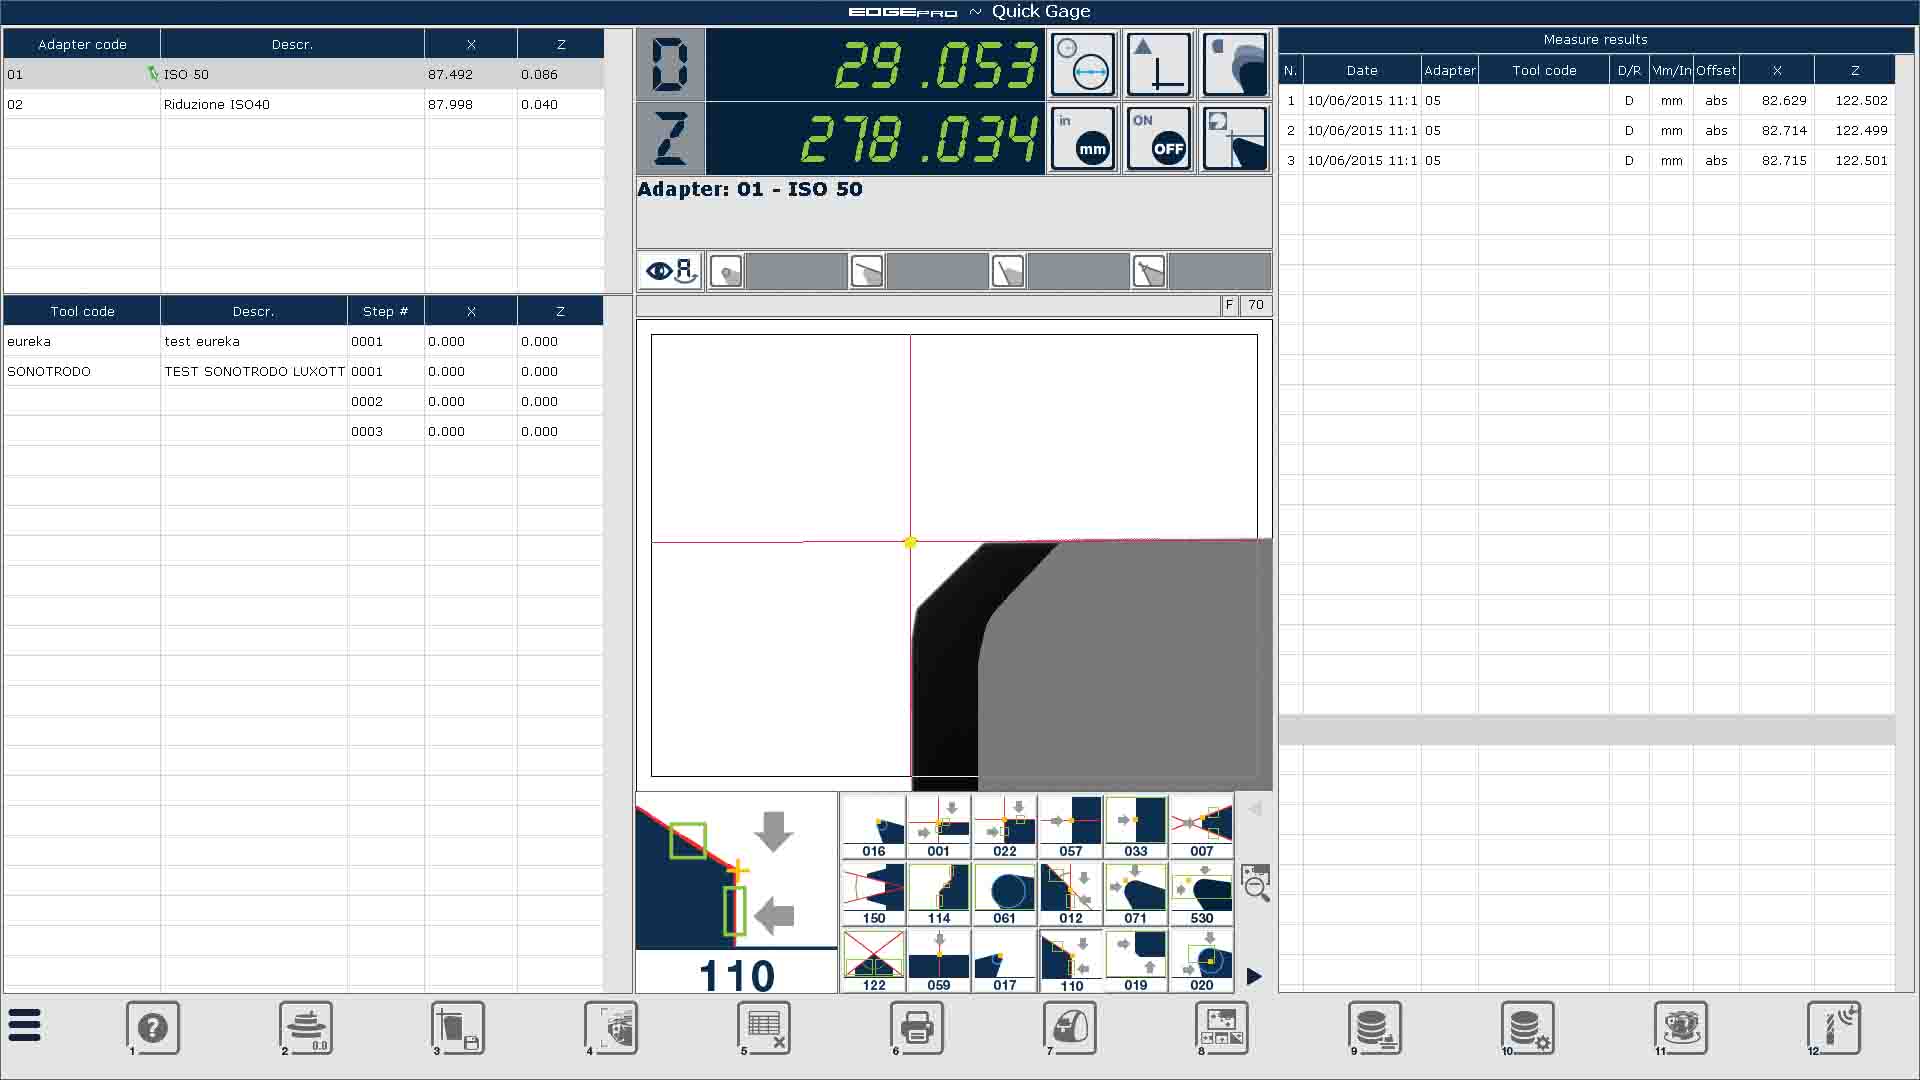The image size is (1920, 1080).
Task: Open help with question mark icon
Action: coord(153,1027)
